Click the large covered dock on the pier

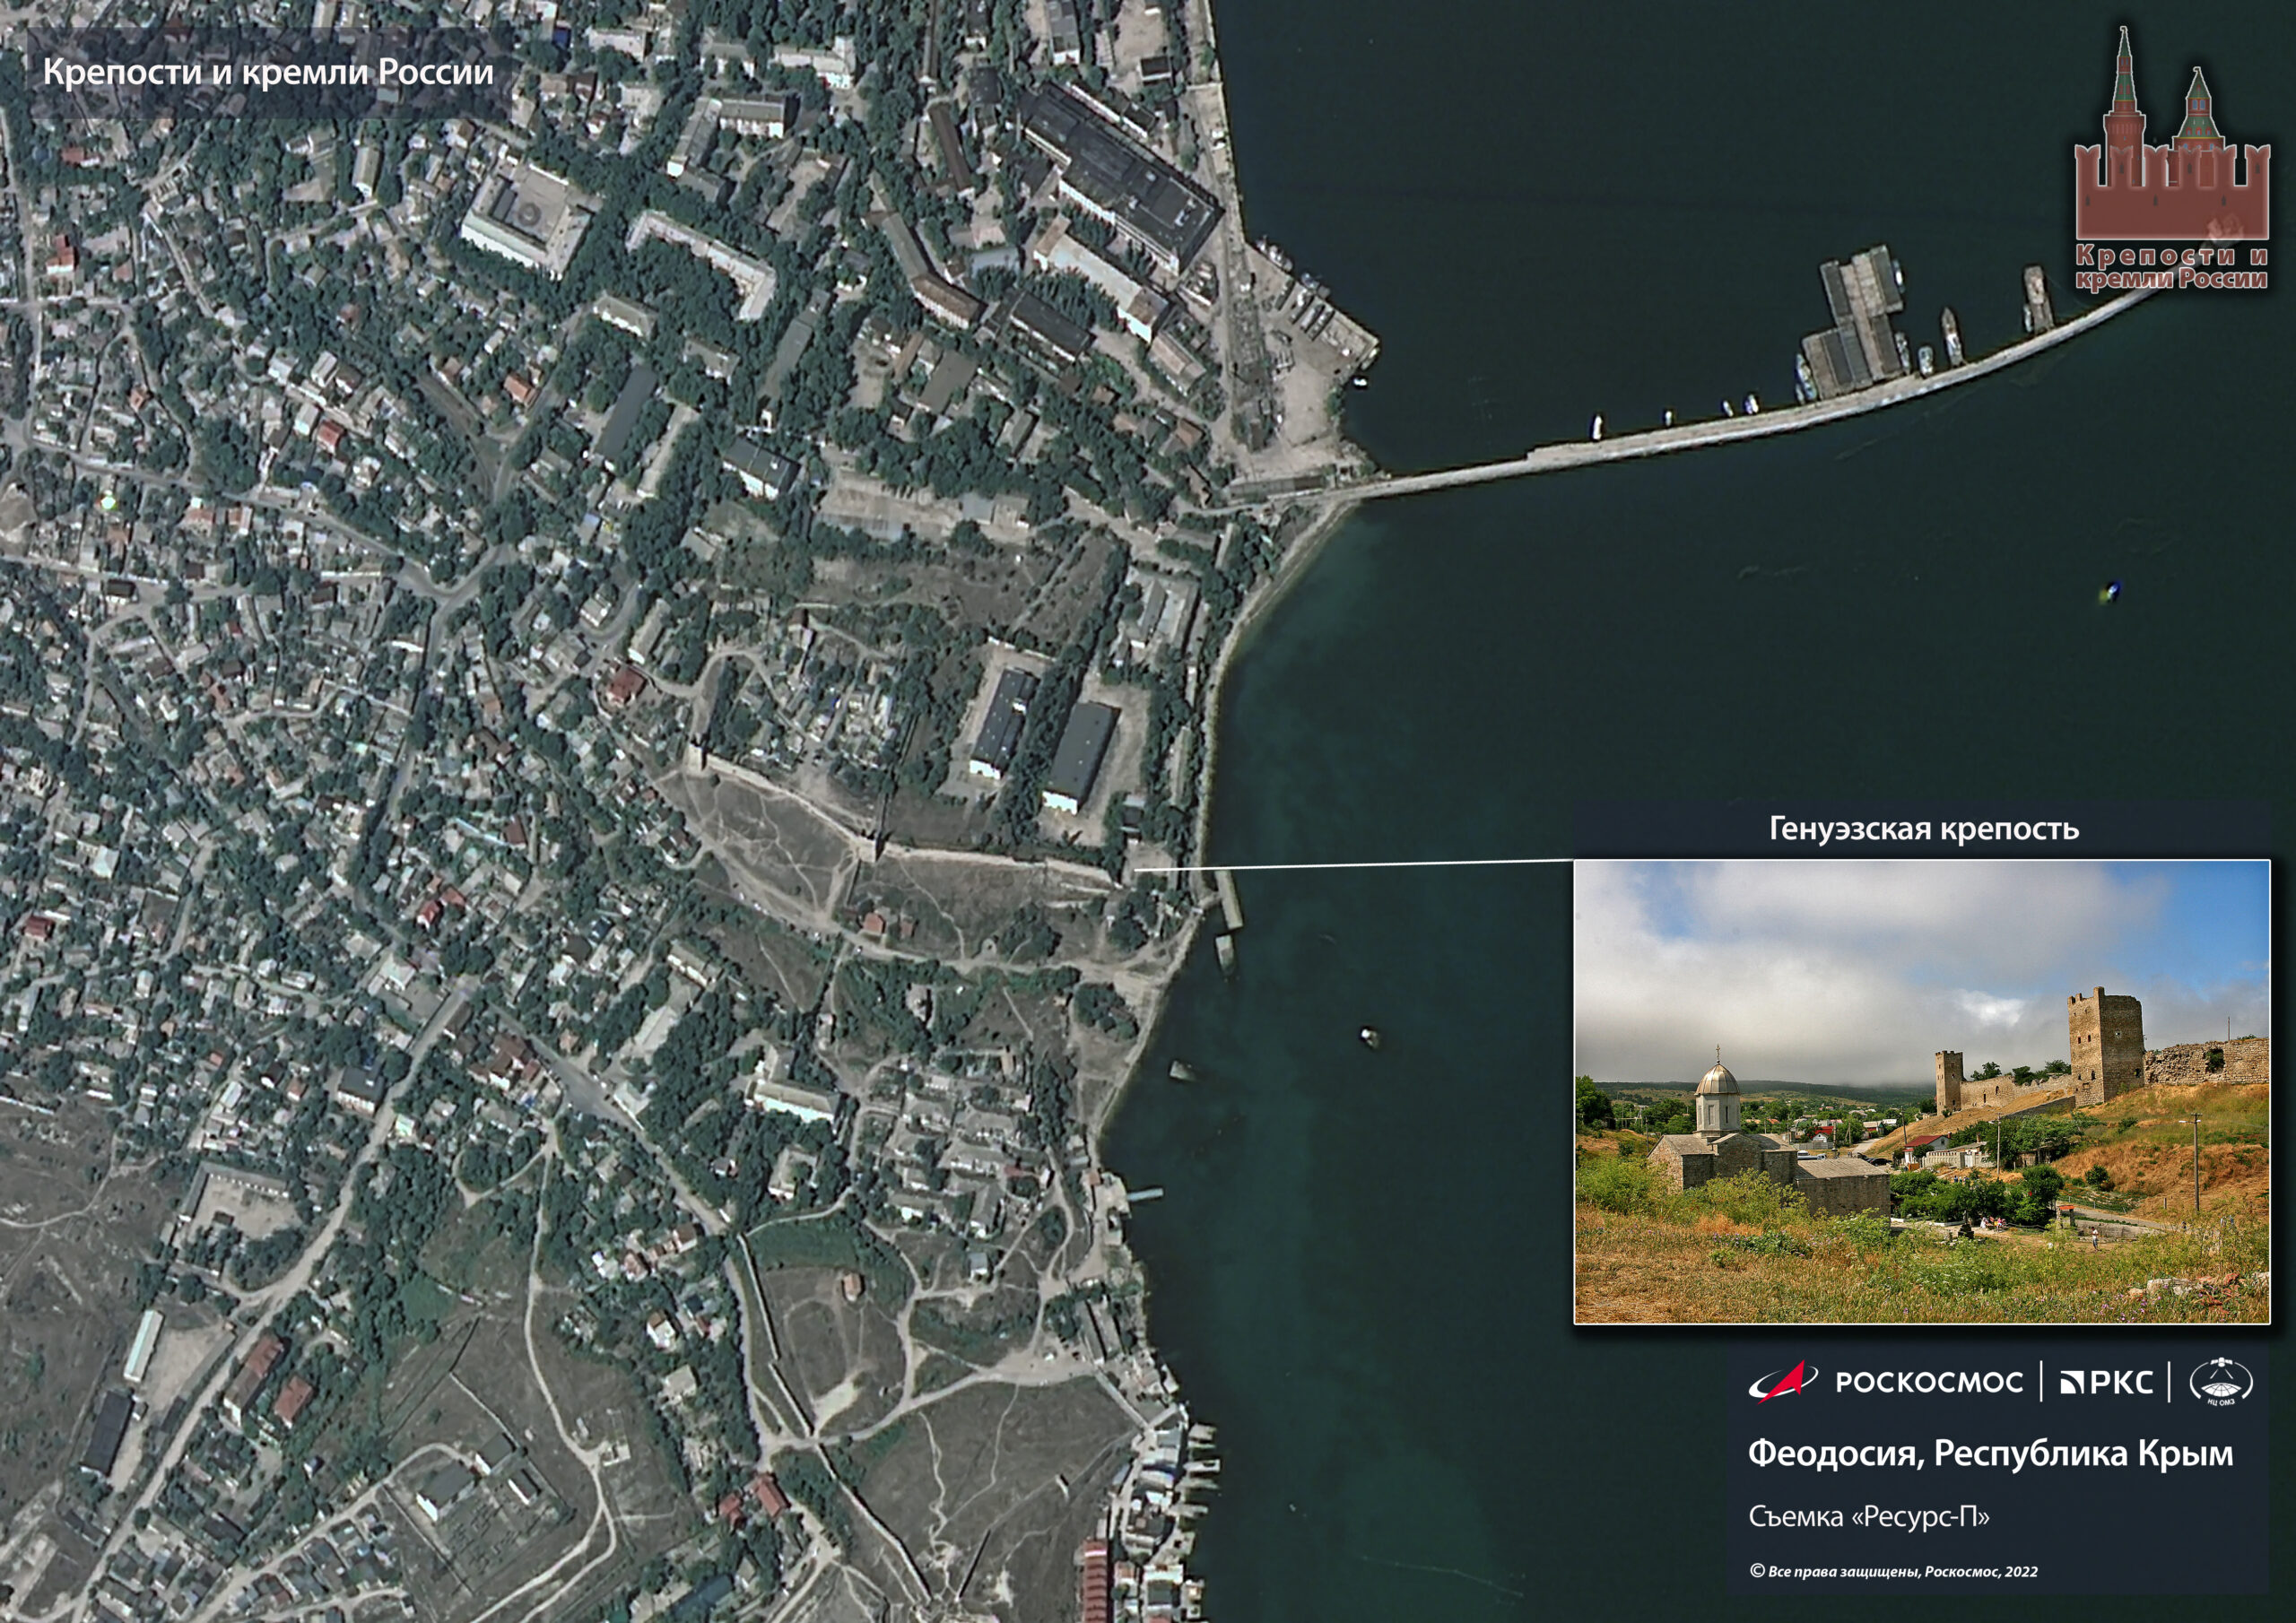[1857, 320]
